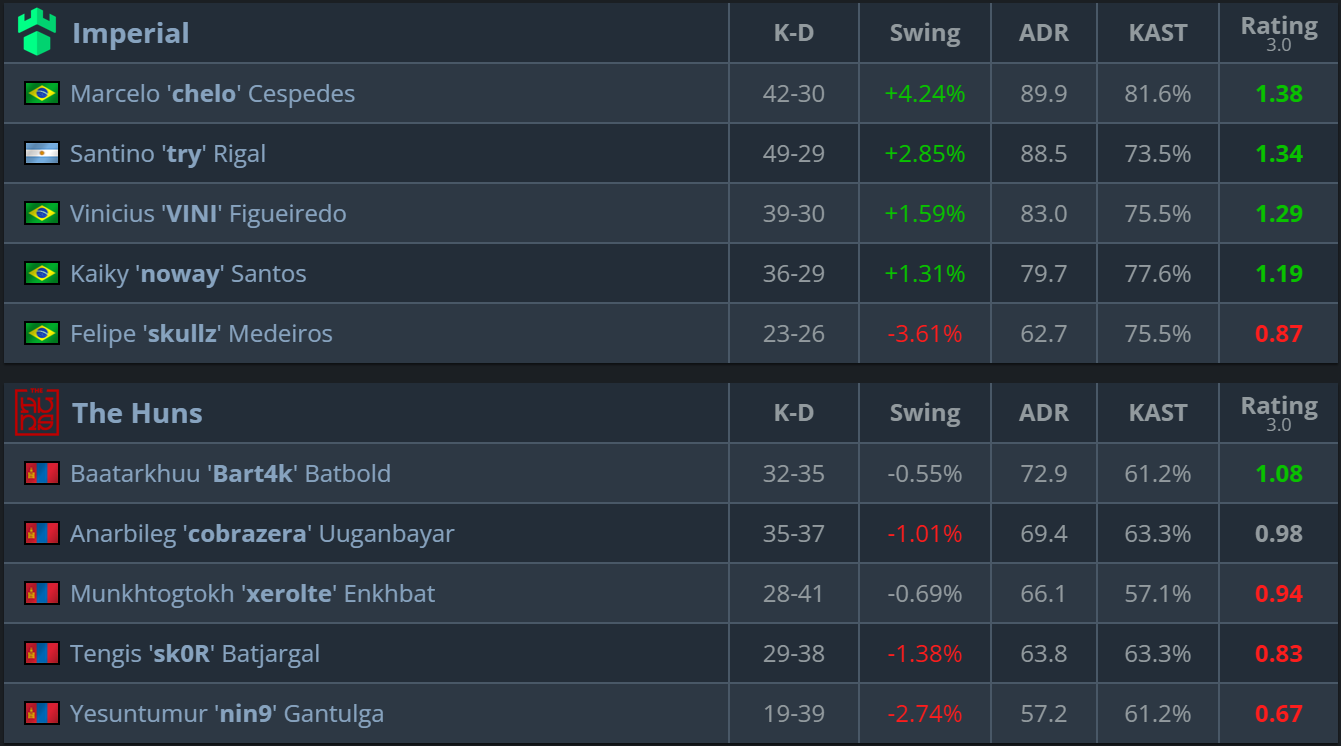The height and width of the screenshot is (746, 1341).
Task: Open Santino 'try' Rigal player profile
Action: [x=168, y=154]
